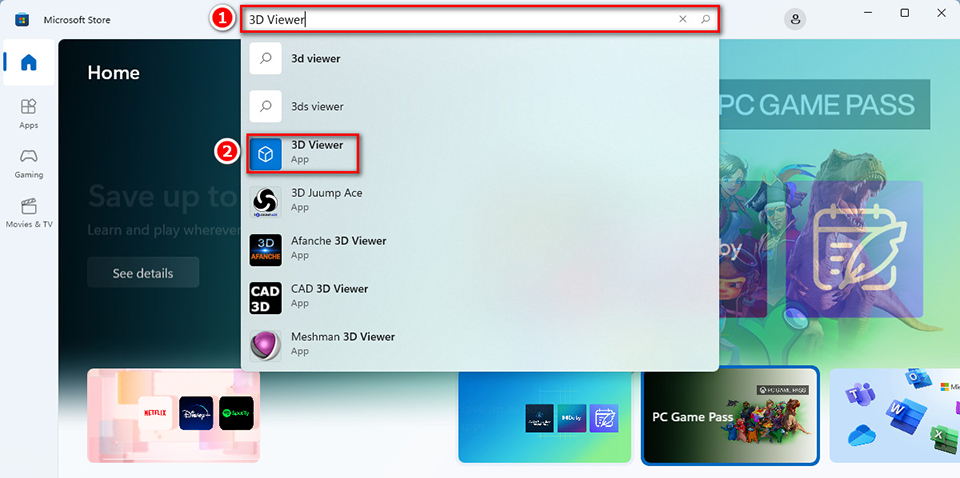Open the Apps section in sidebar
This screenshot has height=478, width=960.
29,114
